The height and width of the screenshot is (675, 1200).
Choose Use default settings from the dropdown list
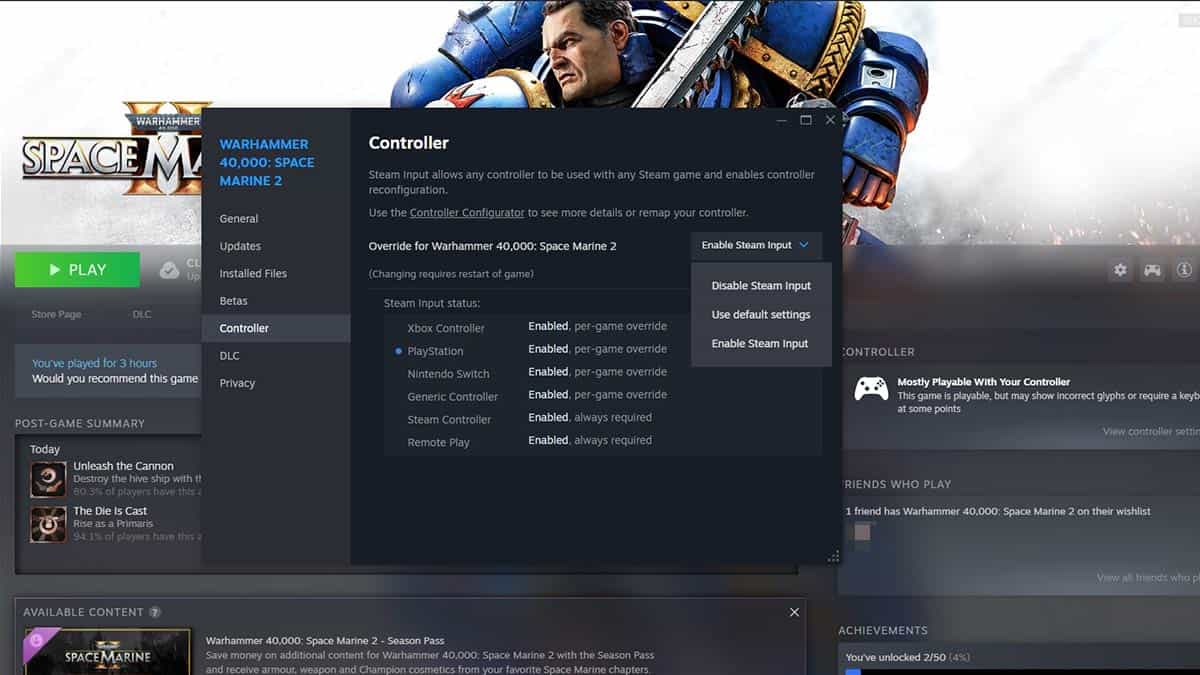click(x=761, y=315)
